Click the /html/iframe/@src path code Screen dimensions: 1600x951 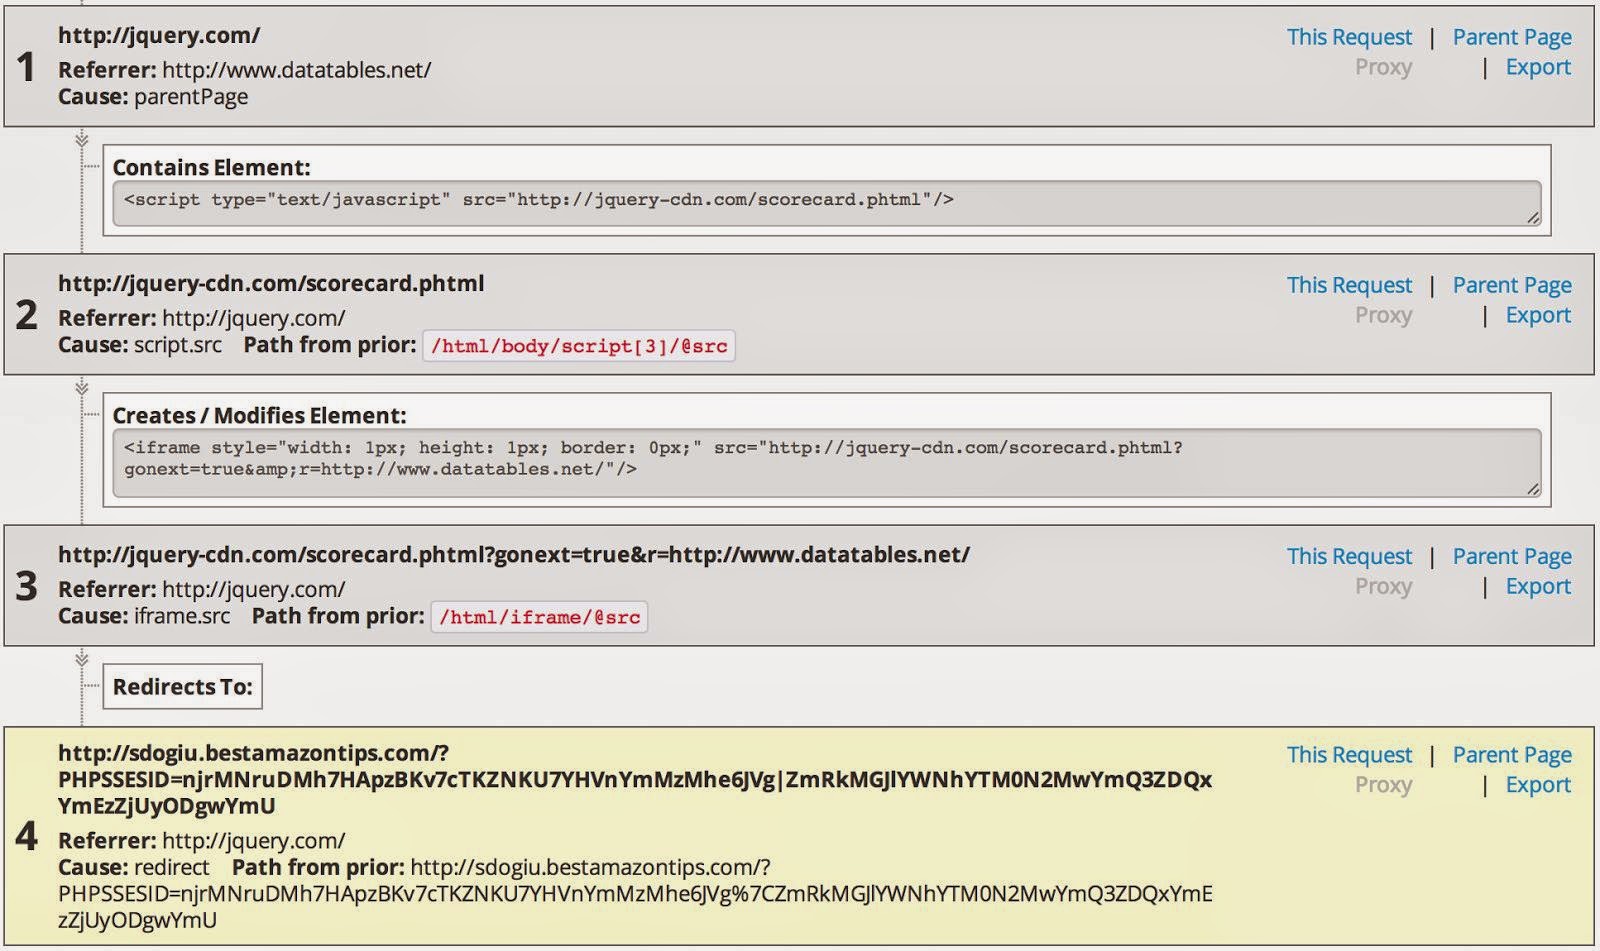539,617
